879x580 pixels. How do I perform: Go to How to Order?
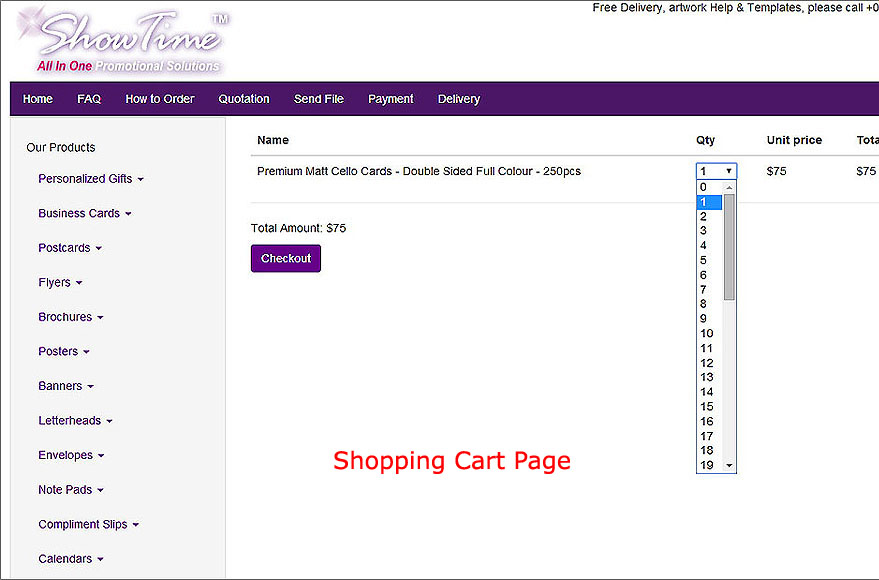(x=160, y=99)
